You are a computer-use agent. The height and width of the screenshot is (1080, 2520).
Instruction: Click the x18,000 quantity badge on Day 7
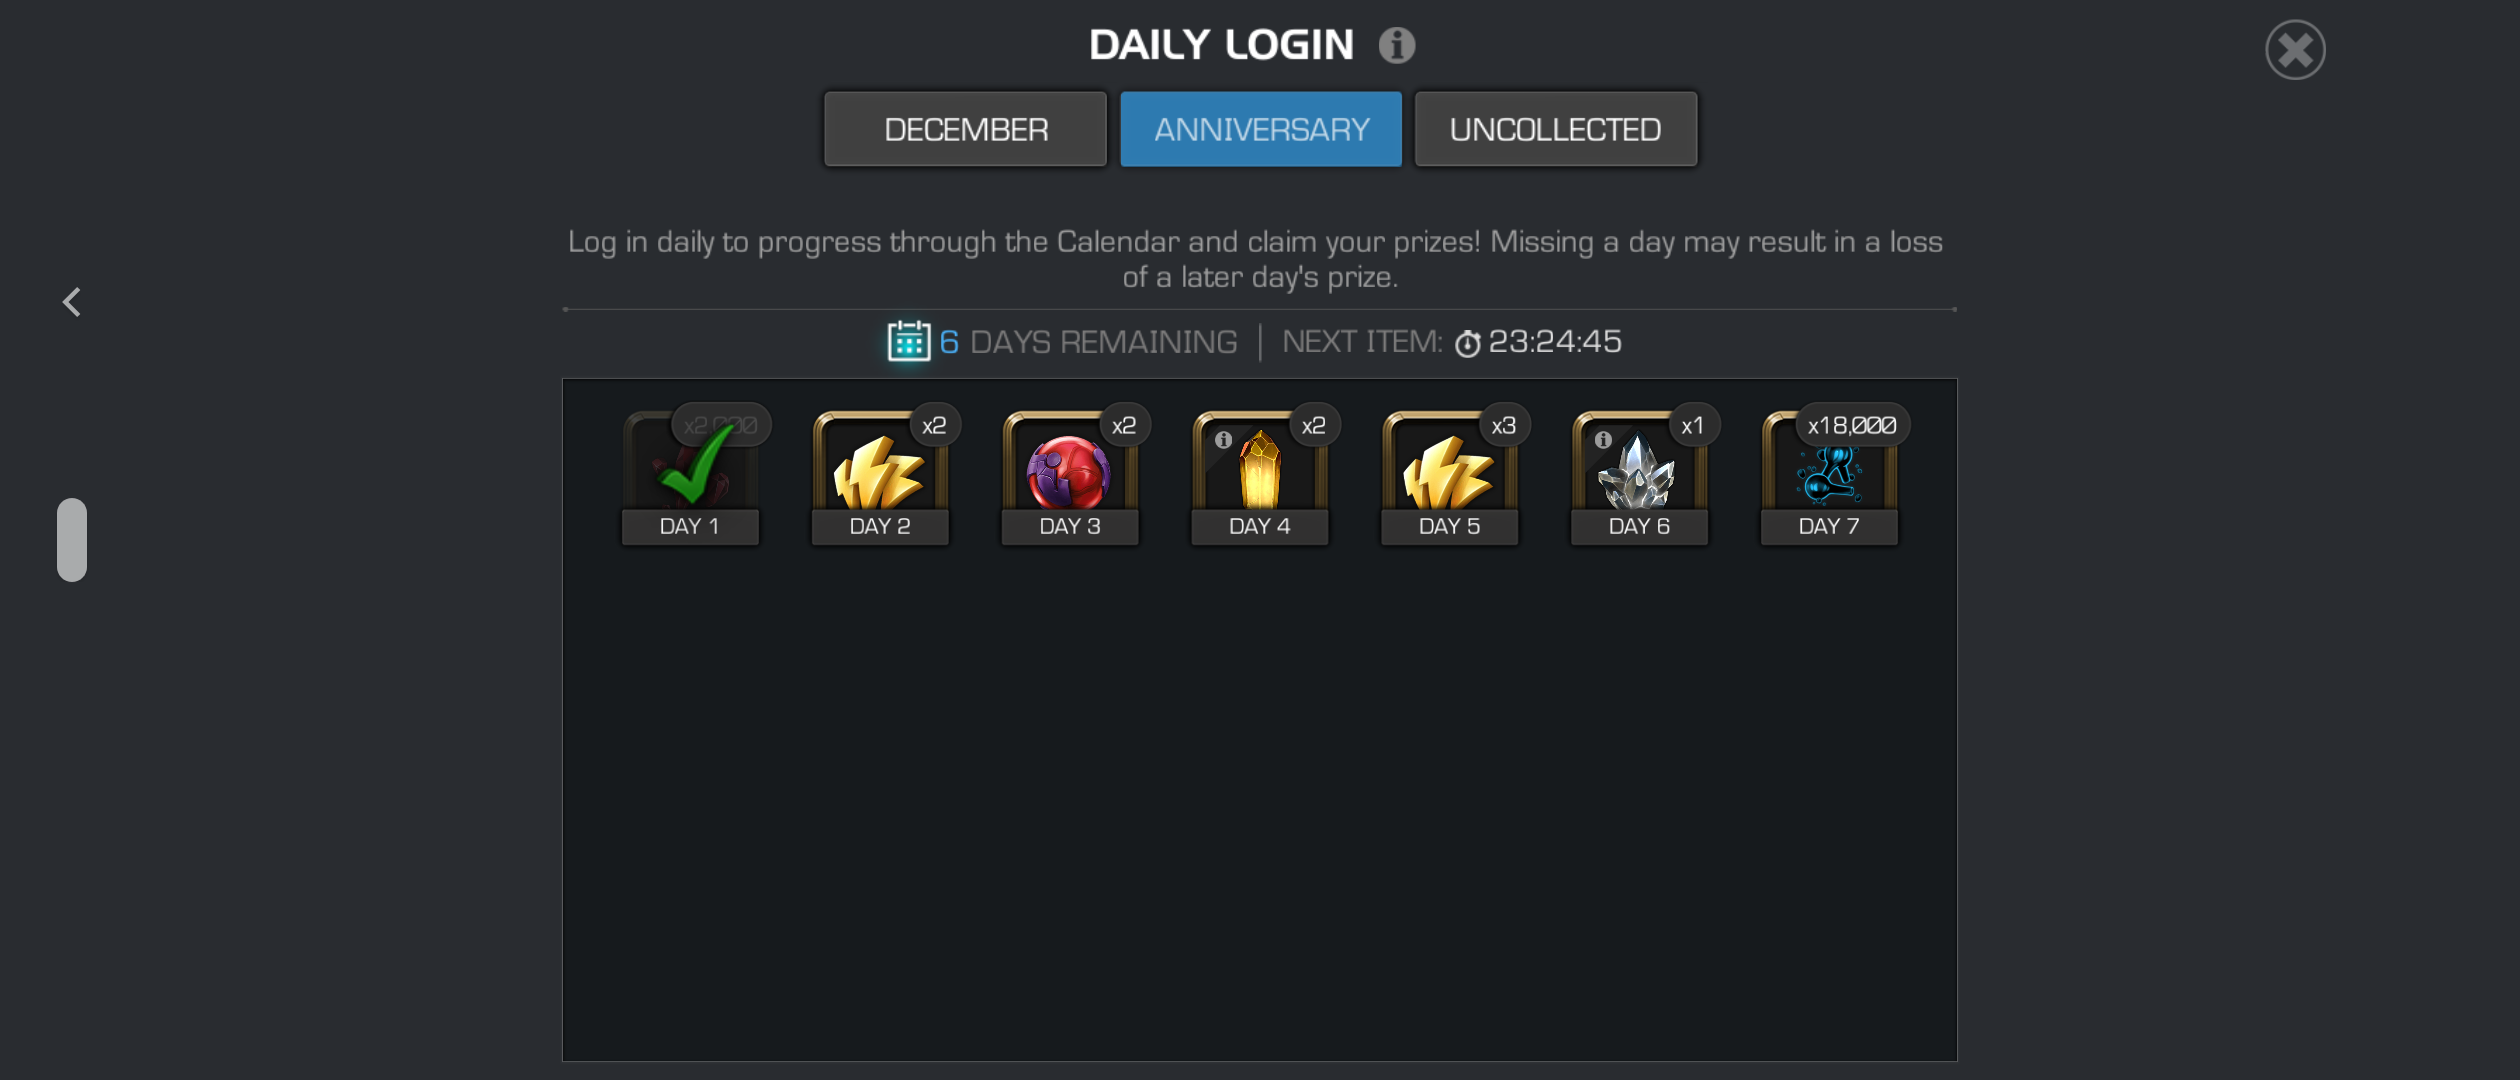pyautogui.click(x=1852, y=426)
